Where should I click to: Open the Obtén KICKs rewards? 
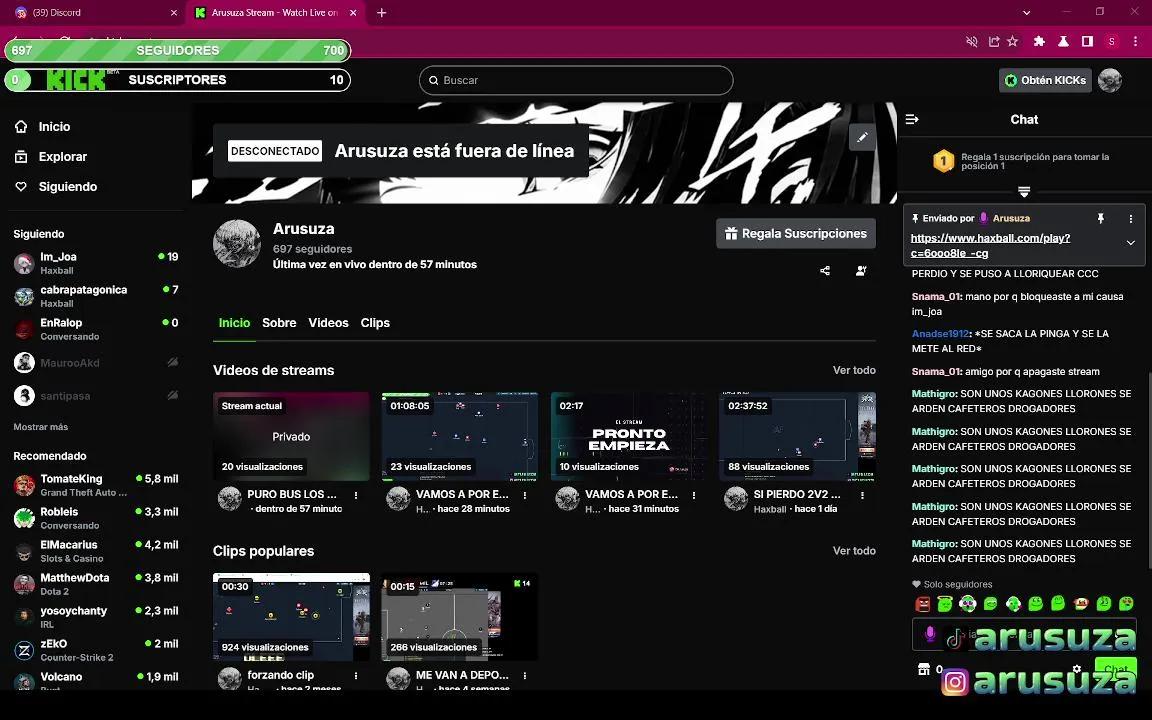click(x=1045, y=79)
